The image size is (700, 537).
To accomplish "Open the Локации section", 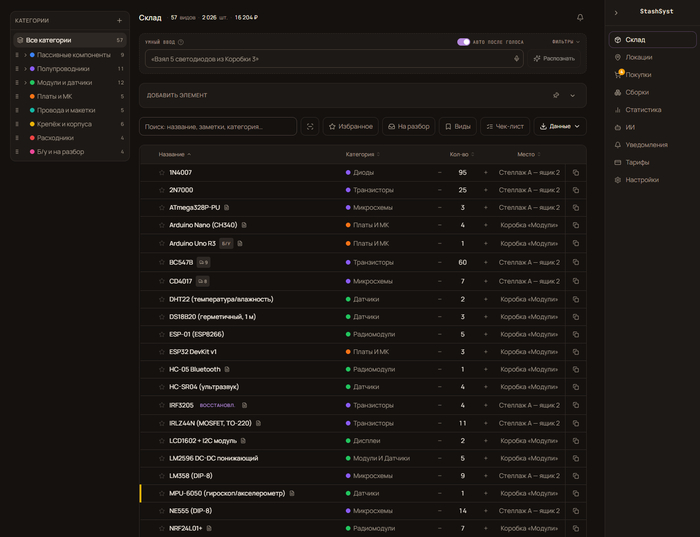I will (652, 57).
